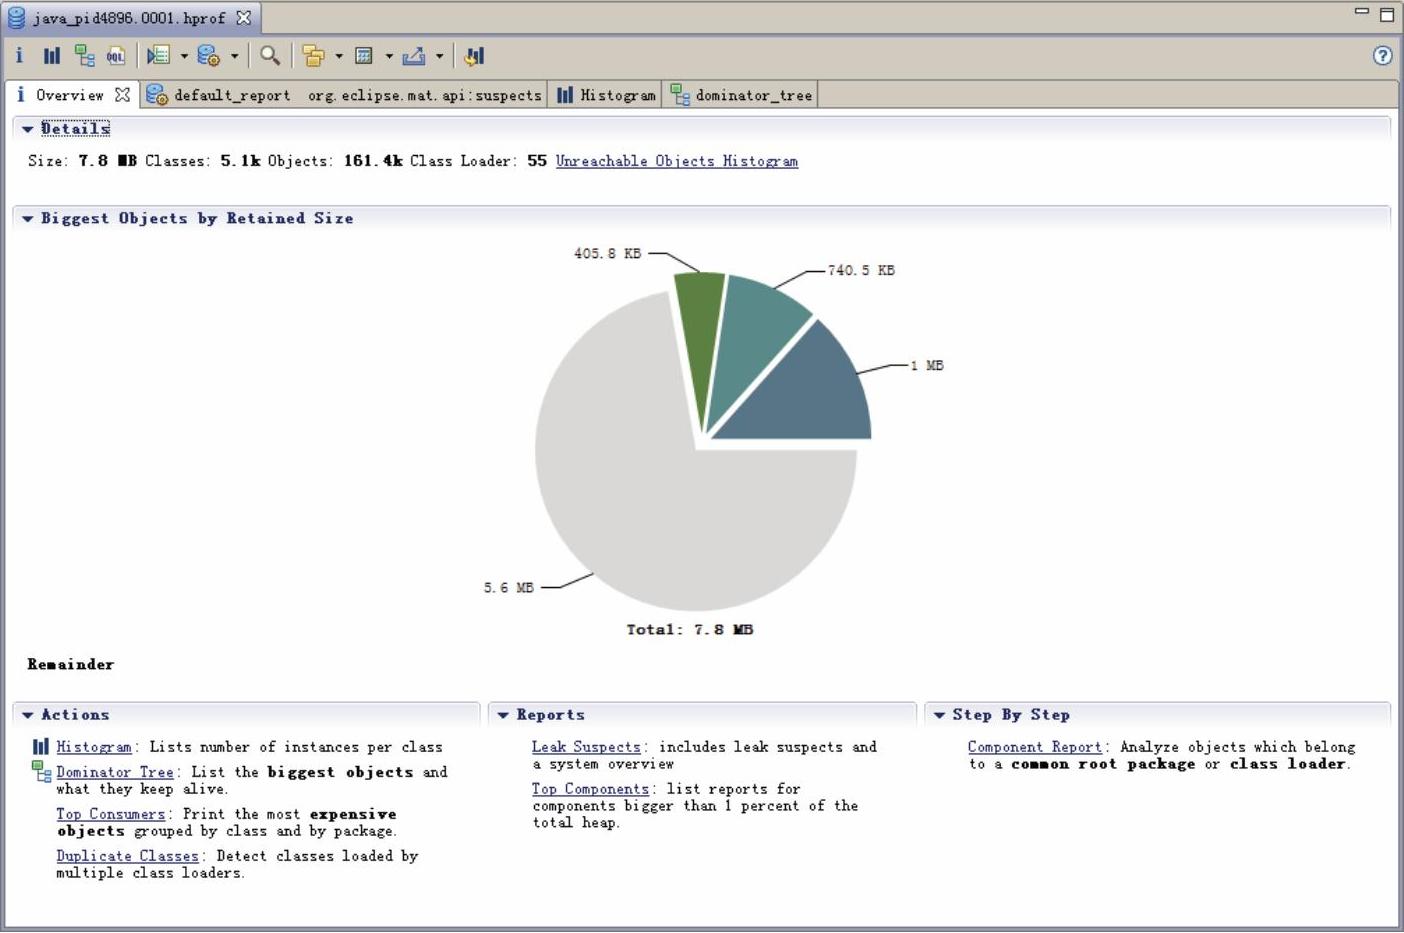Click the '5.1k' Classes count value
This screenshot has width=1404, height=933.
(x=240, y=160)
